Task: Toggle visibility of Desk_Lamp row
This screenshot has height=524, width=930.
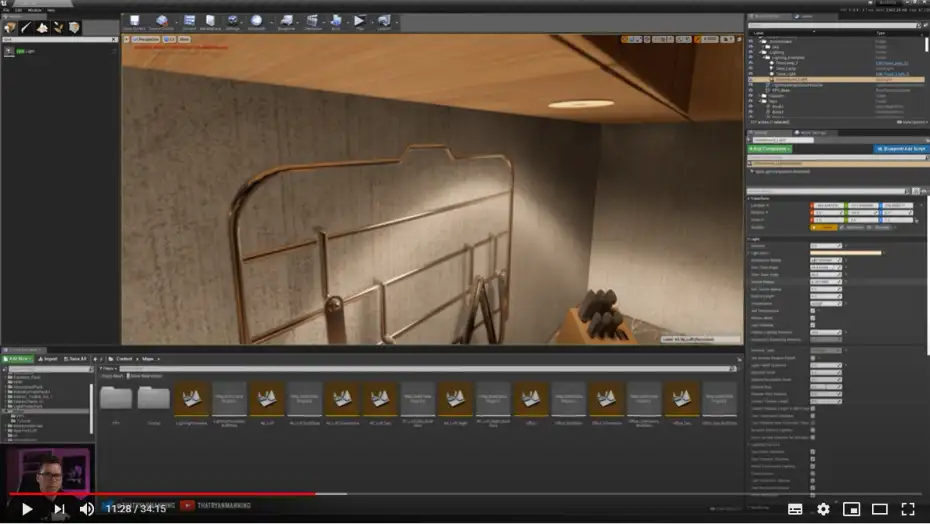Action: click(x=751, y=68)
